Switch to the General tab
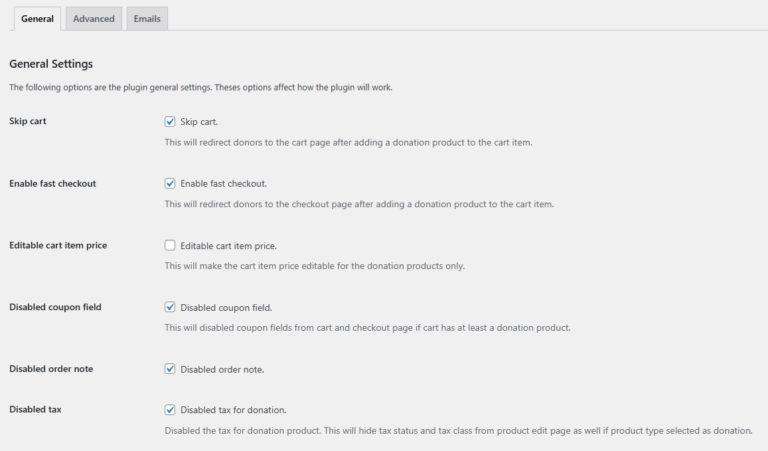The width and height of the screenshot is (768, 451). click(x=37, y=19)
